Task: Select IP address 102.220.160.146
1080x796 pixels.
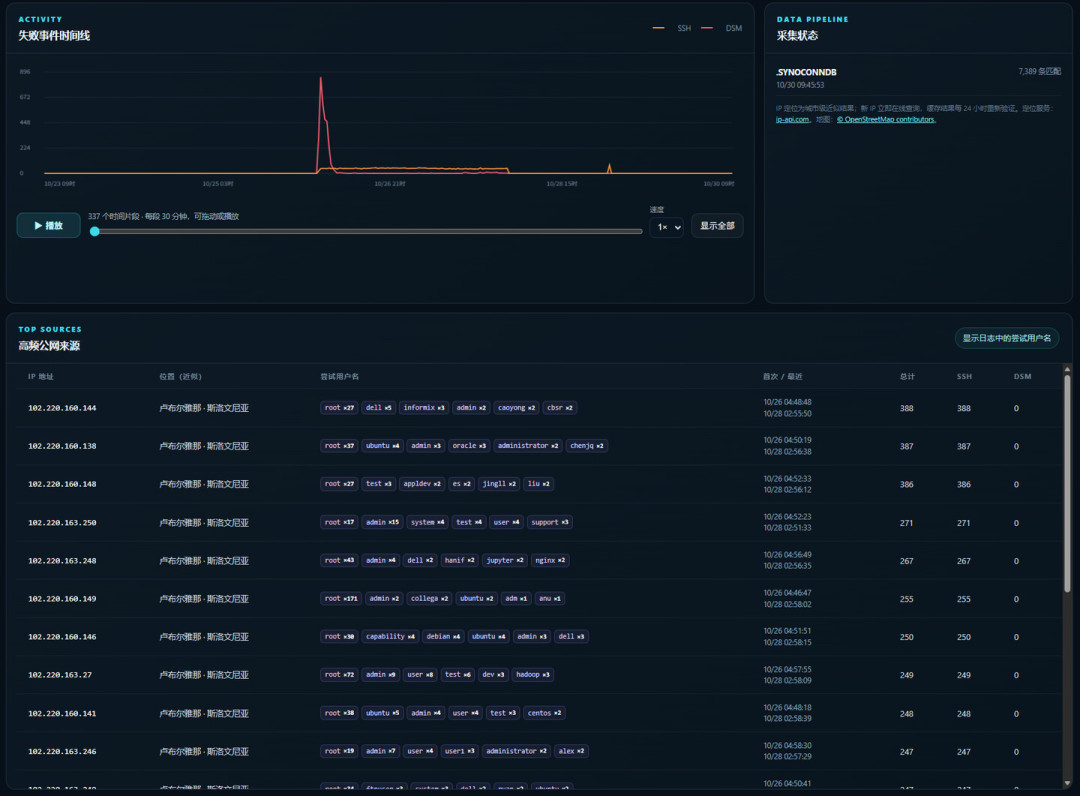Action: (62, 637)
